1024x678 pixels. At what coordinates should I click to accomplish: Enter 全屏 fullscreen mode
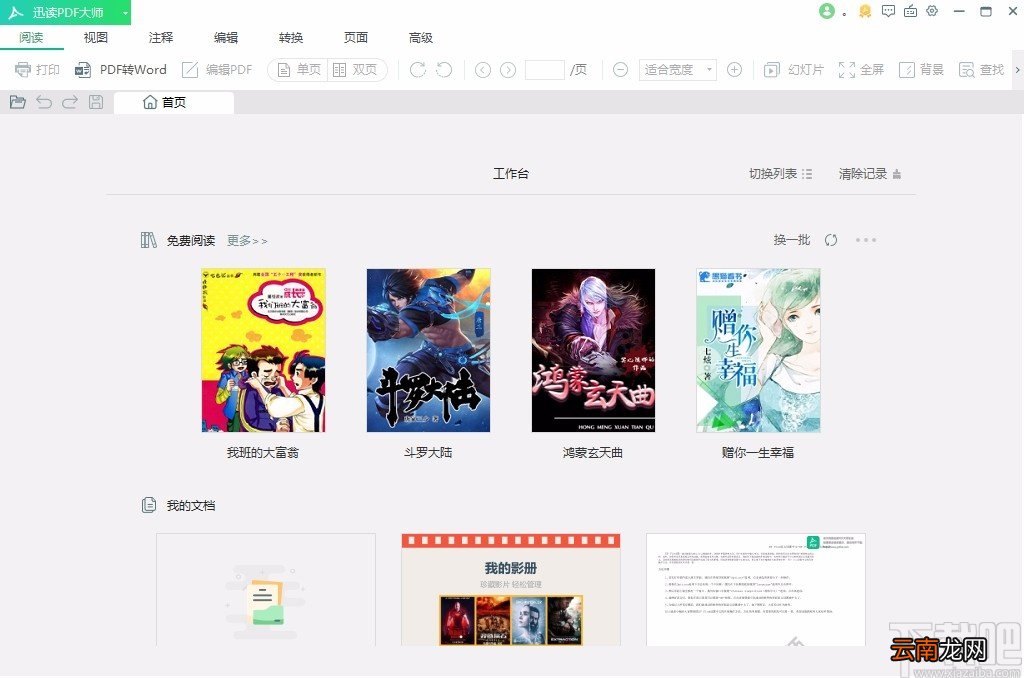[x=861, y=69]
